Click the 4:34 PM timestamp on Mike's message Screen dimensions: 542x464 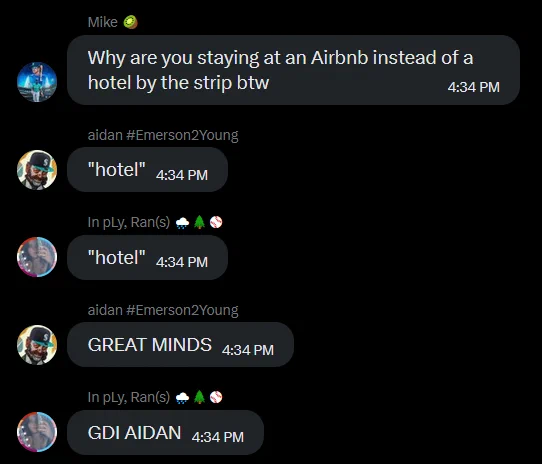[473, 87]
